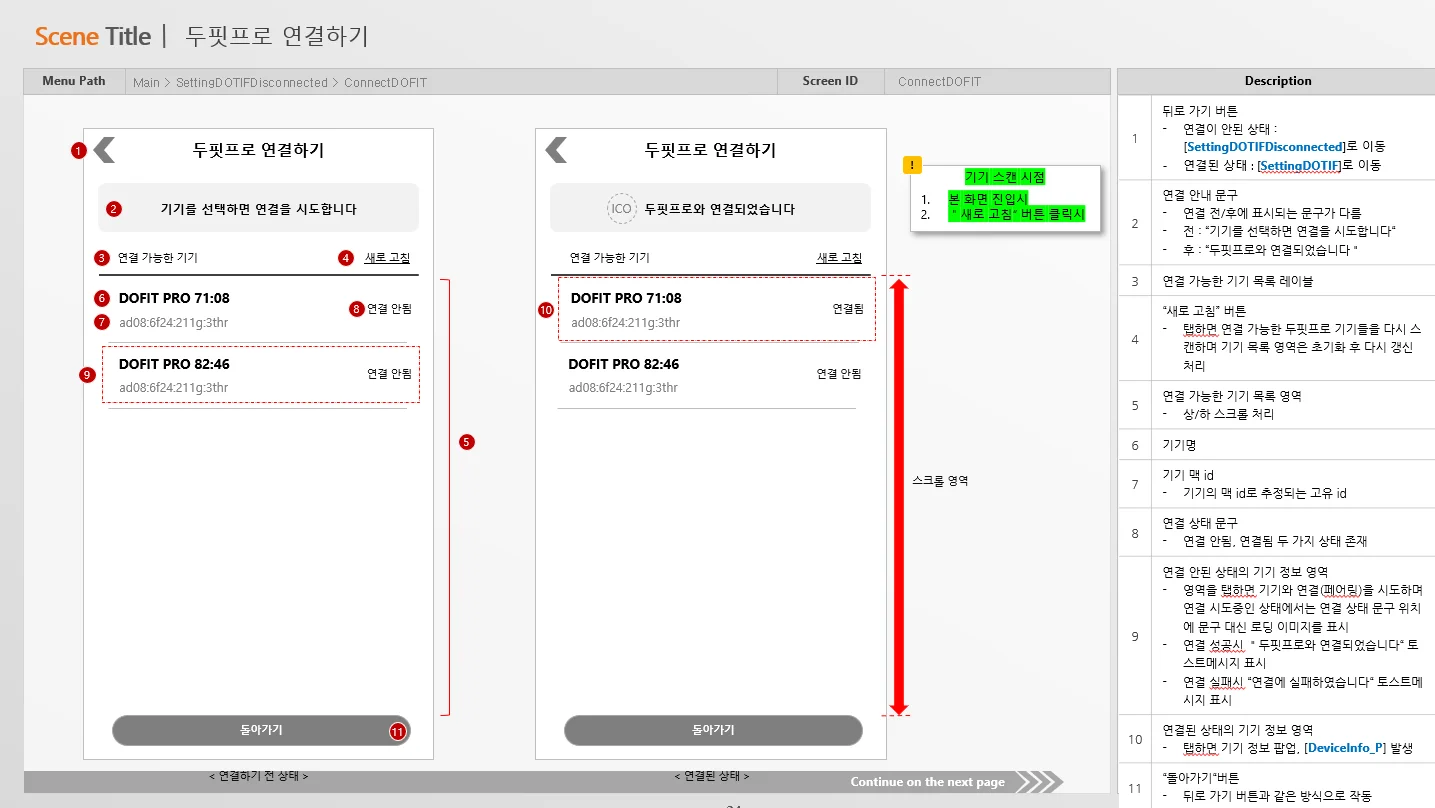Tap the back arrow in the left phone mockup
1435x808 pixels.
coord(105,150)
